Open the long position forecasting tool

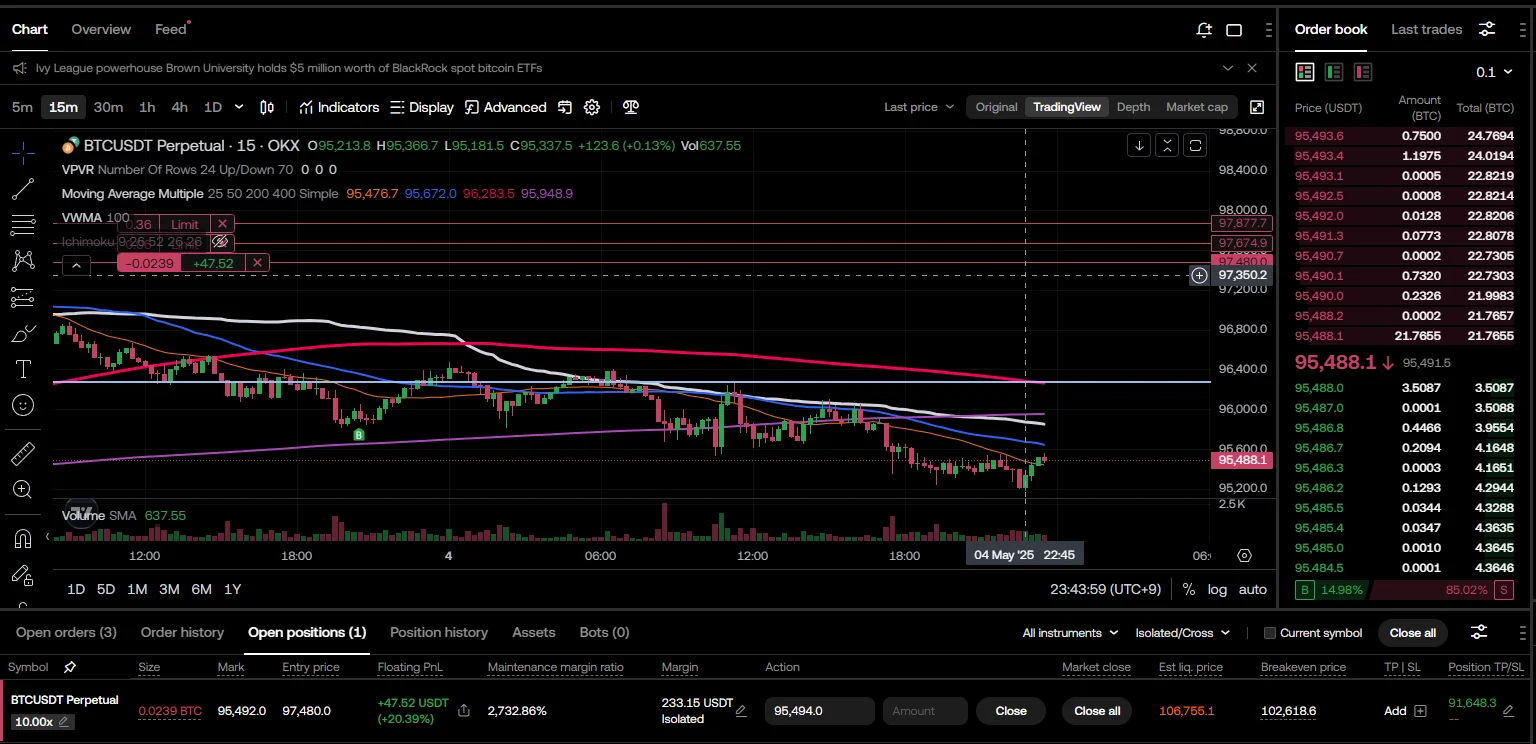[23, 297]
